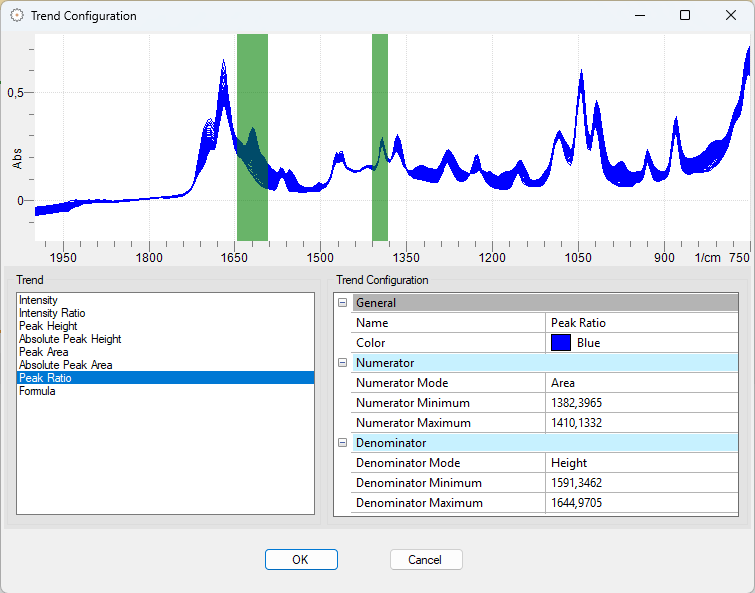Click the Trend Configuration window icon
This screenshot has width=755, height=593.
pyautogui.click(x=16, y=16)
